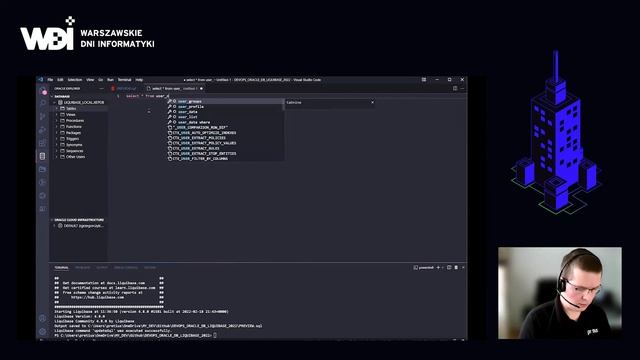
Task: Switch to the OUTPUT panel tab
Action: tap(102, 268)
